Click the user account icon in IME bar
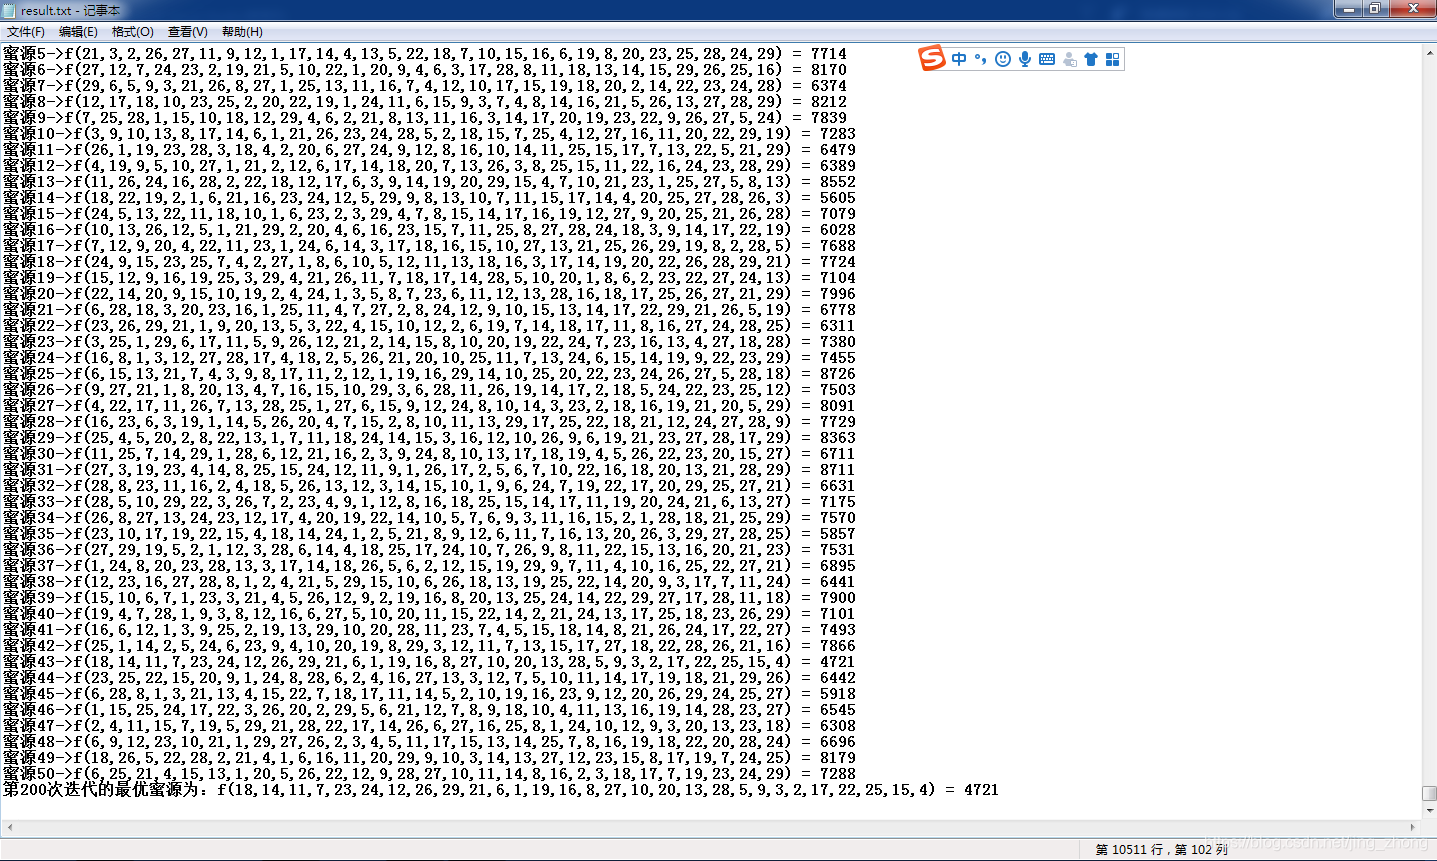 click(x=1069, y=59)
